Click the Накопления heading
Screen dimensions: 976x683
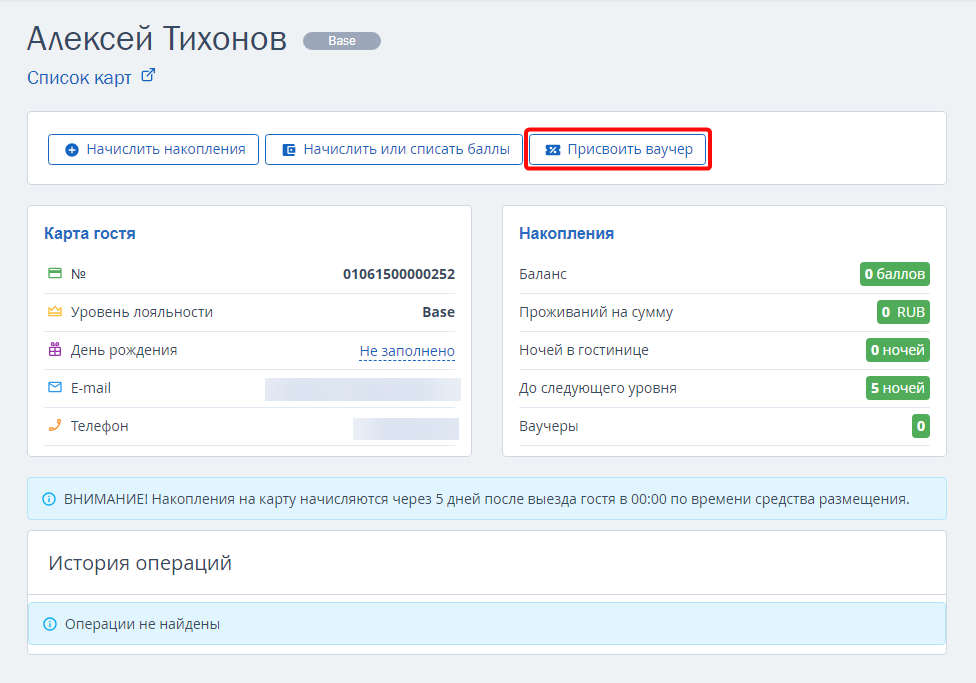point(566,233)
